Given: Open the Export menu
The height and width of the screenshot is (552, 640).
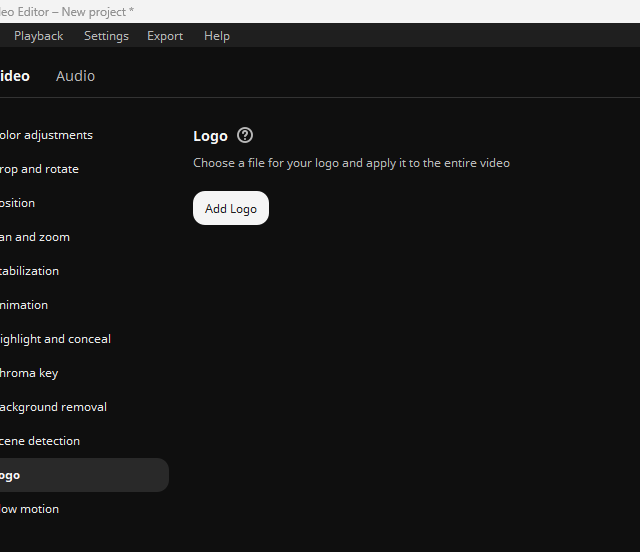Looking at the screenshot, I should [x=165, y=35].
